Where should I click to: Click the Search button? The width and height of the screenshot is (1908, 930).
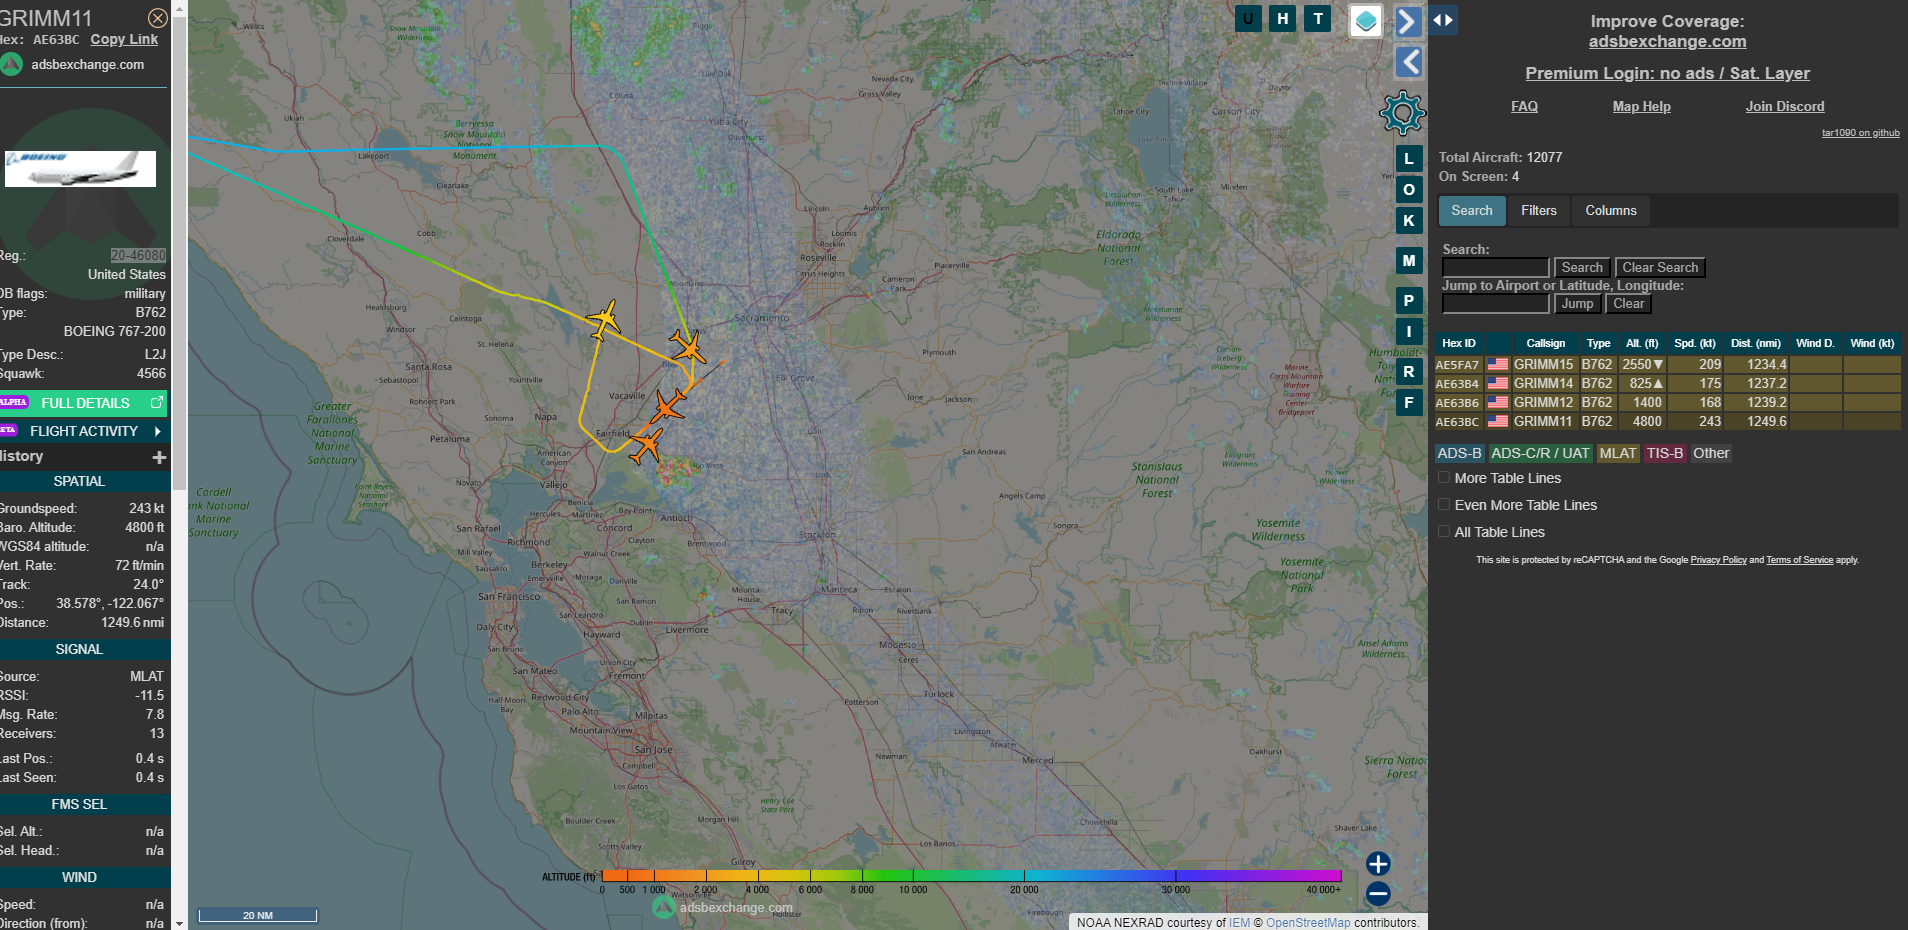pyautogui.click(x=1582, y=267)
